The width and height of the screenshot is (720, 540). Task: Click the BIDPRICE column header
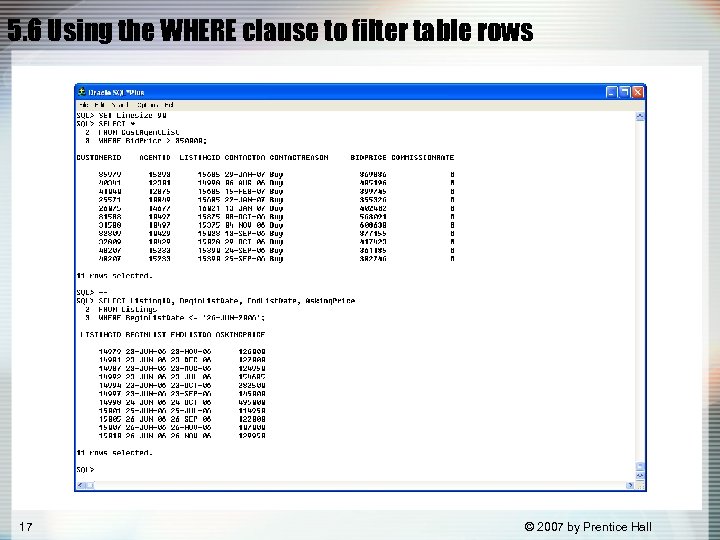[368, 158]
